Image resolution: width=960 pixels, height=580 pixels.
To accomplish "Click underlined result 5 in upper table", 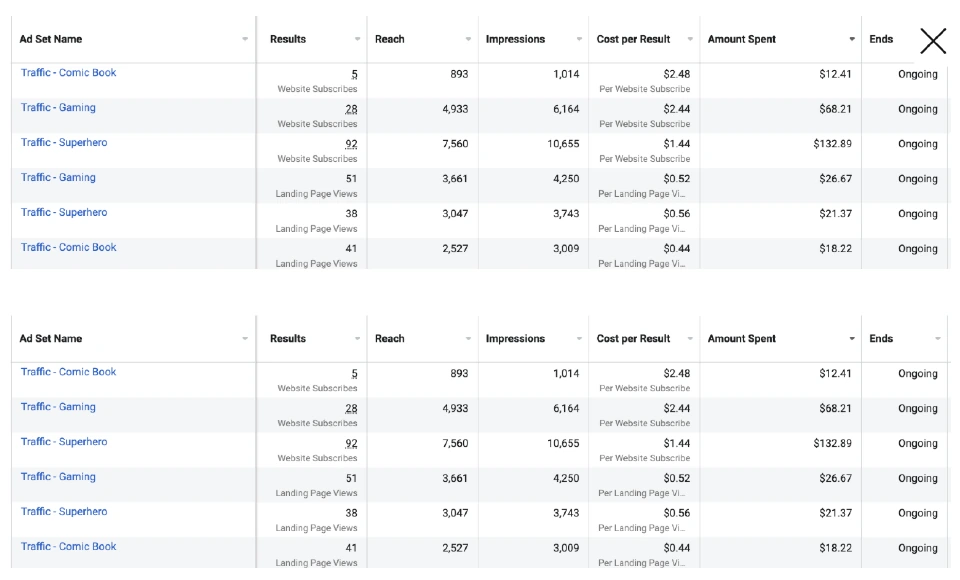I will tap(354, 75).
